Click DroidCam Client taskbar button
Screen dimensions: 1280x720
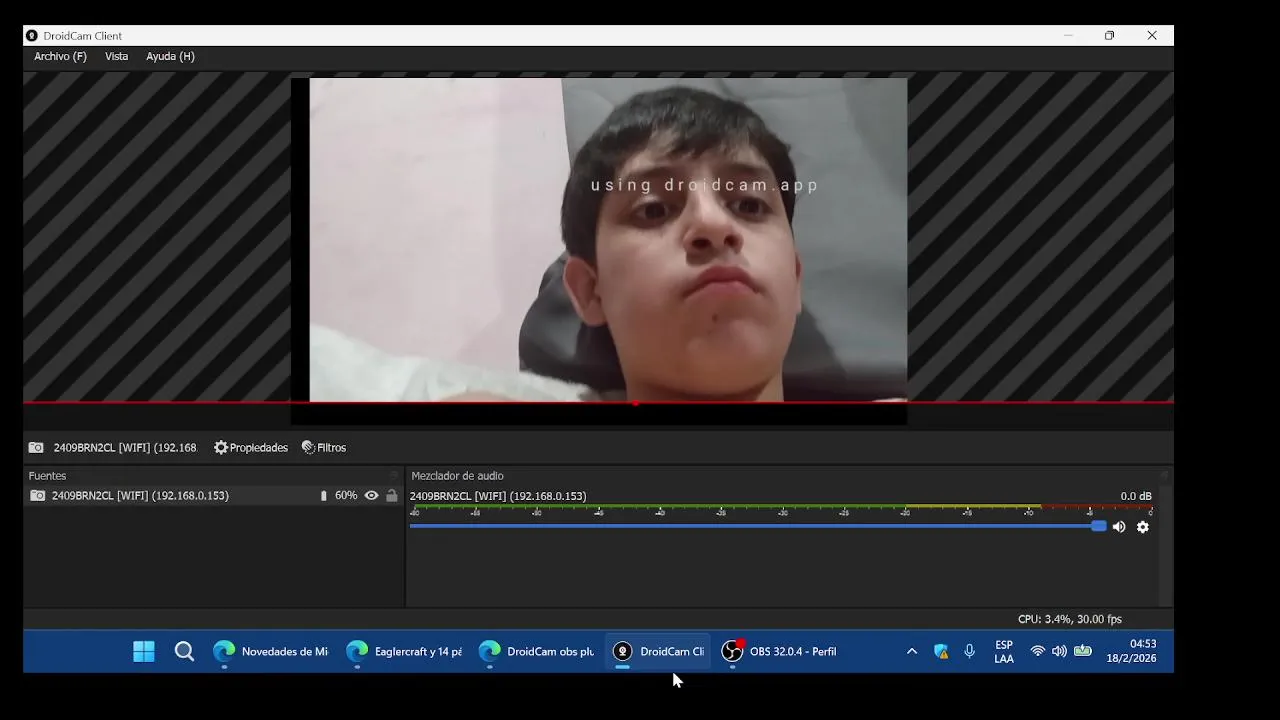658,652
